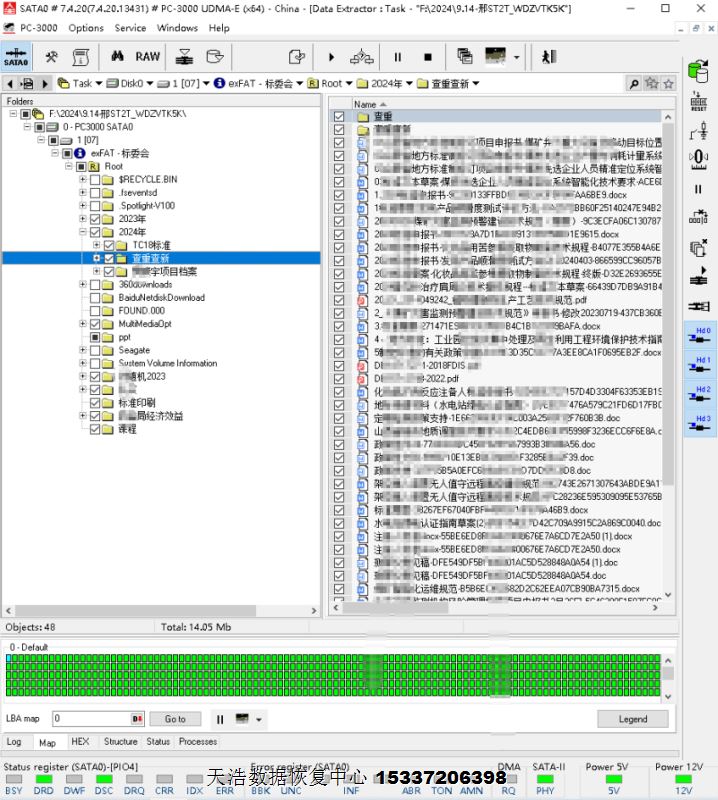Expand the MultiMediaOpt folder node
Image resolution: width=718 pixels, height=800 pixels.
pos(83,324)
